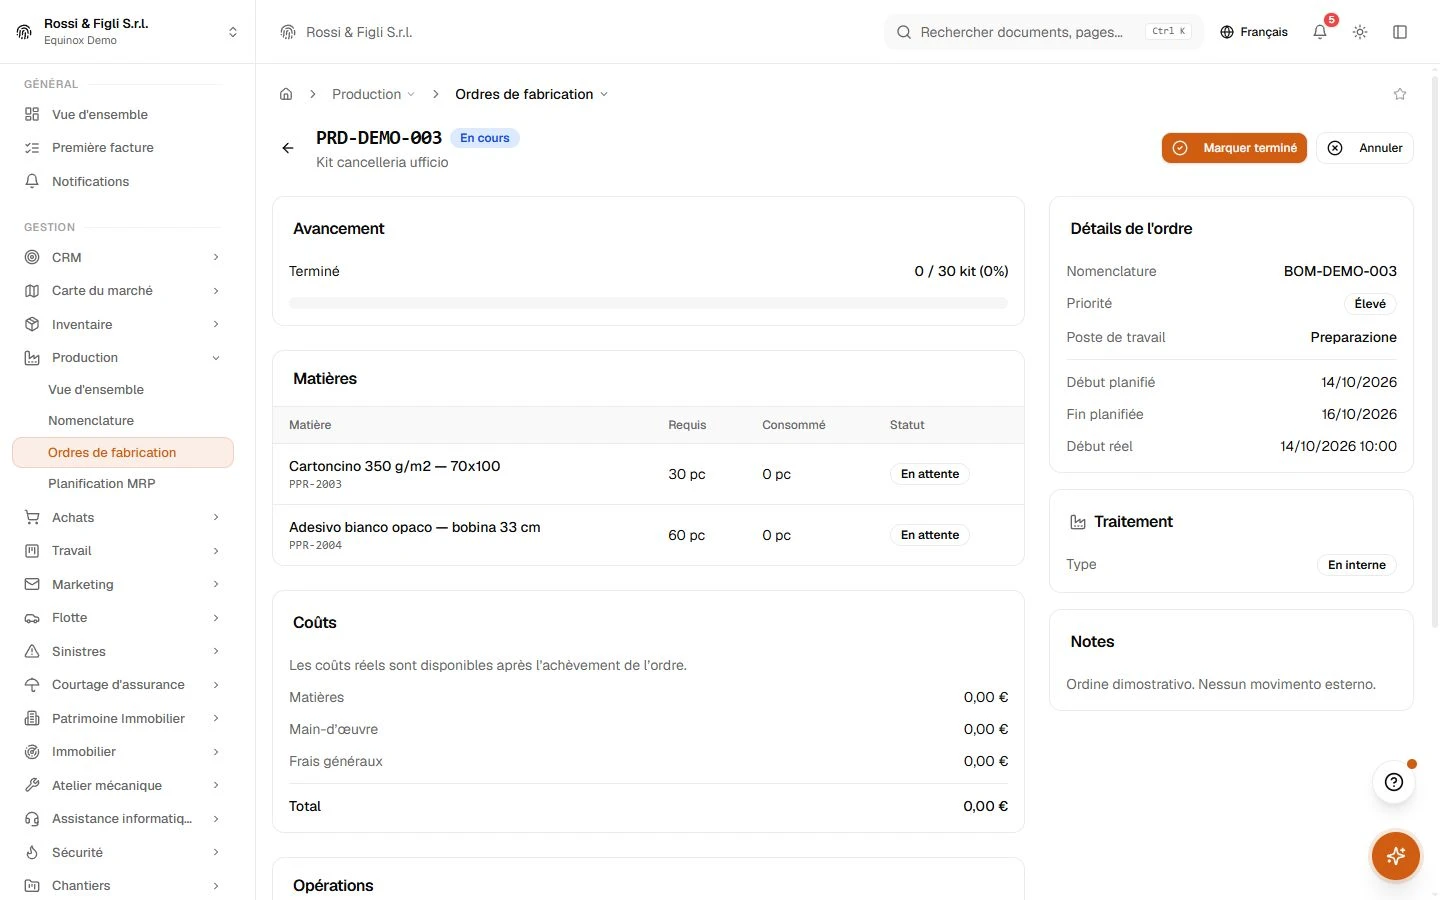Image resolution: width=1440 pixels, height=900 pixels.
Task: Click the Atelier mécanique wrench icon
Action: point(32,785)
